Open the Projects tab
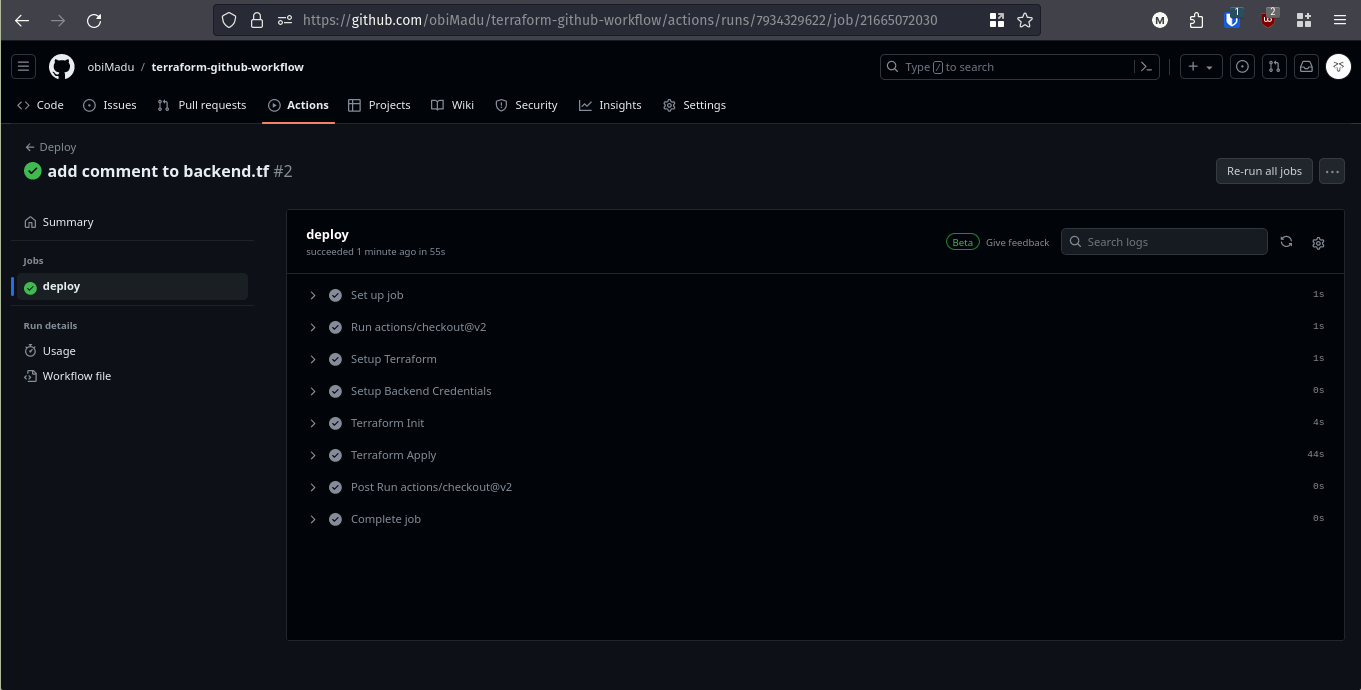 379,105
